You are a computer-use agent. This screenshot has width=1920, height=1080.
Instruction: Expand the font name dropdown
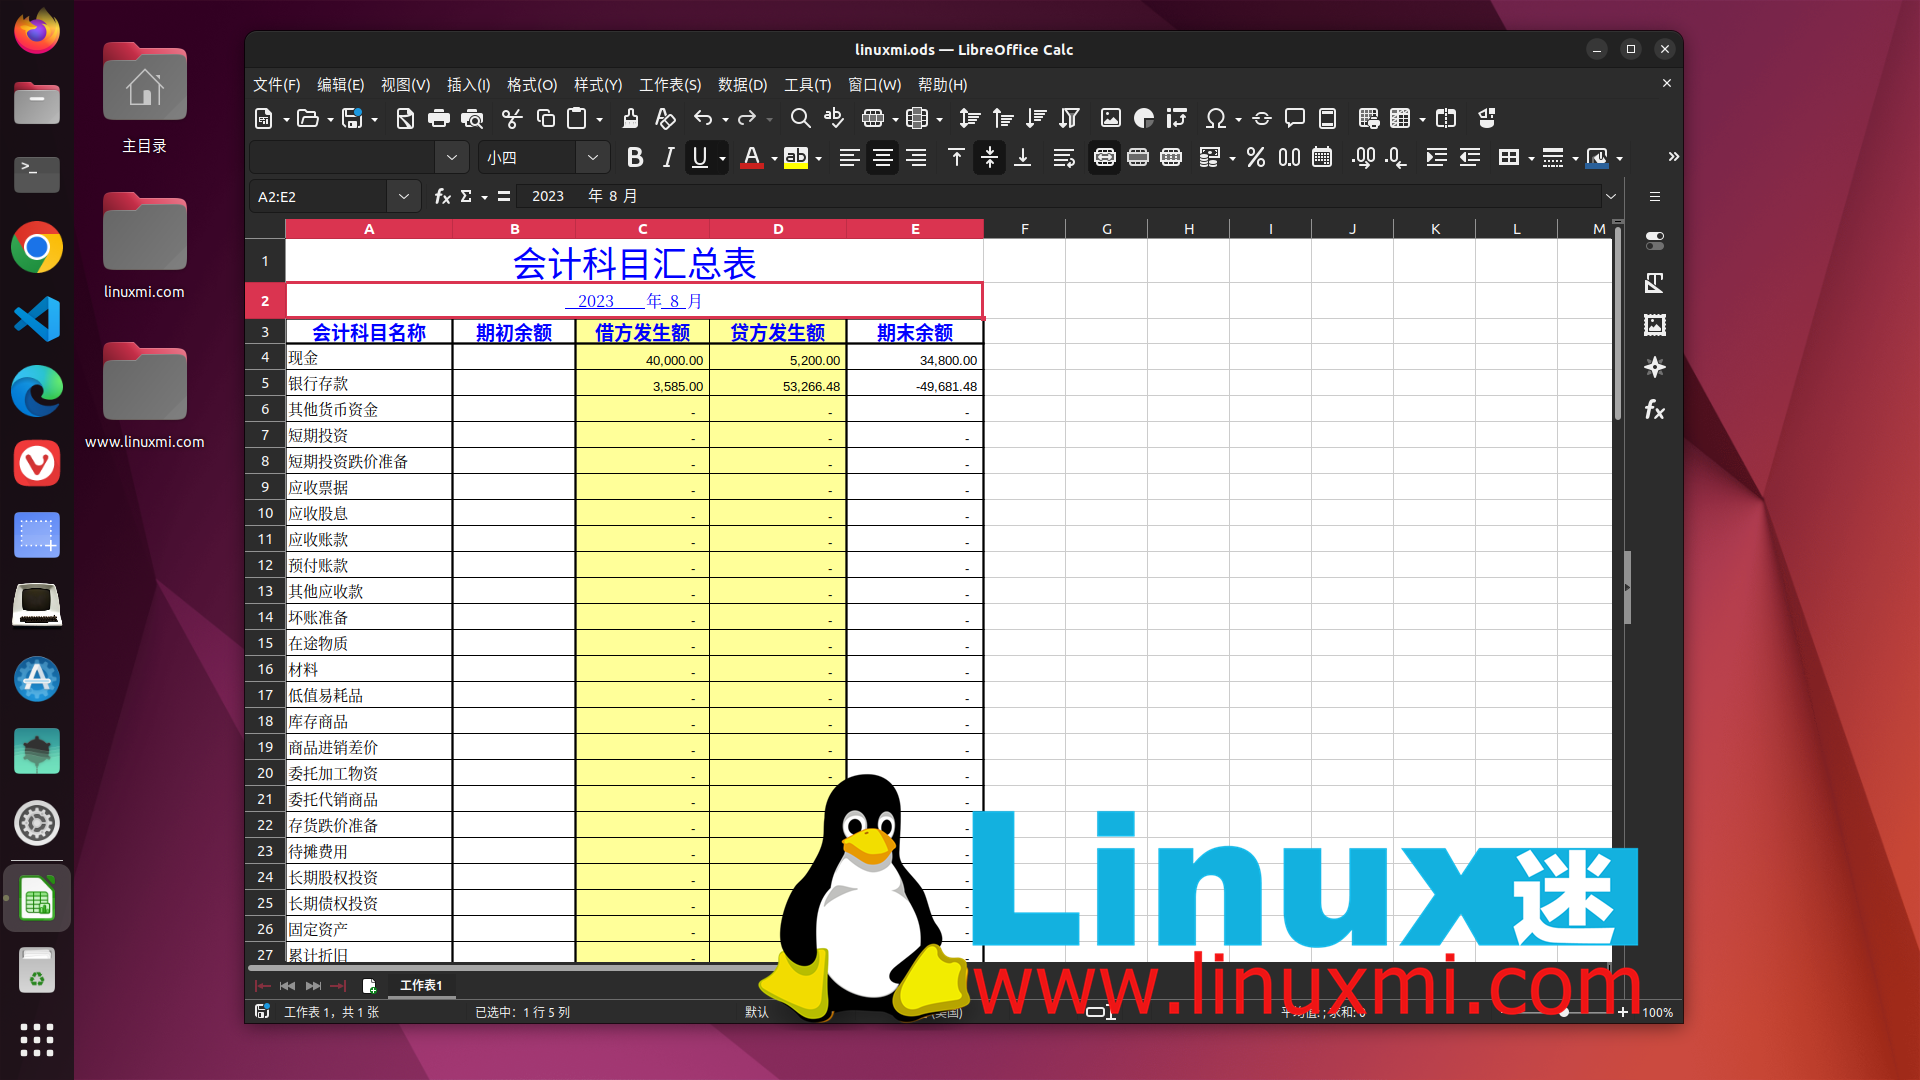coord(452,158)
